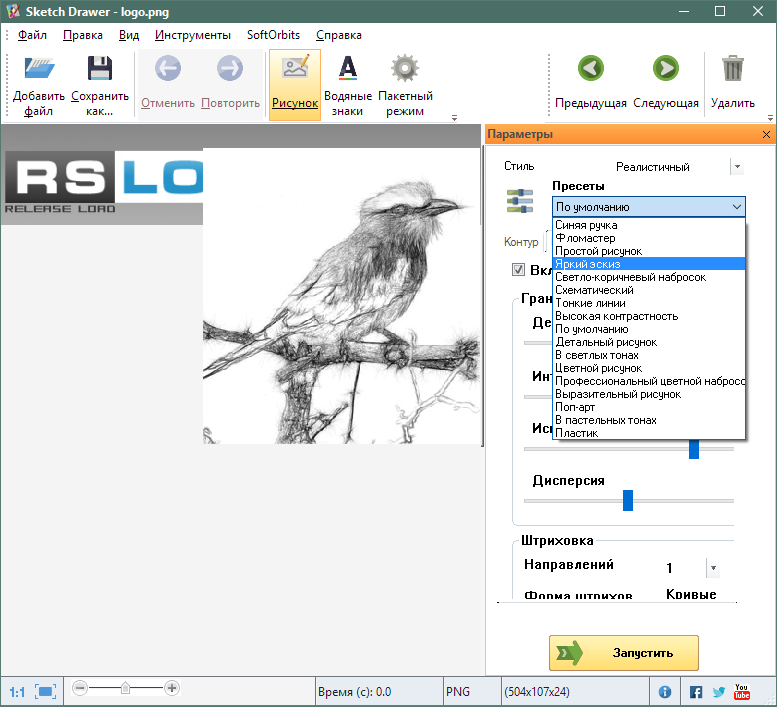The image size is (777, 707).
Task: Open the YouTube icon in status bar
Action: pos(742,692)
